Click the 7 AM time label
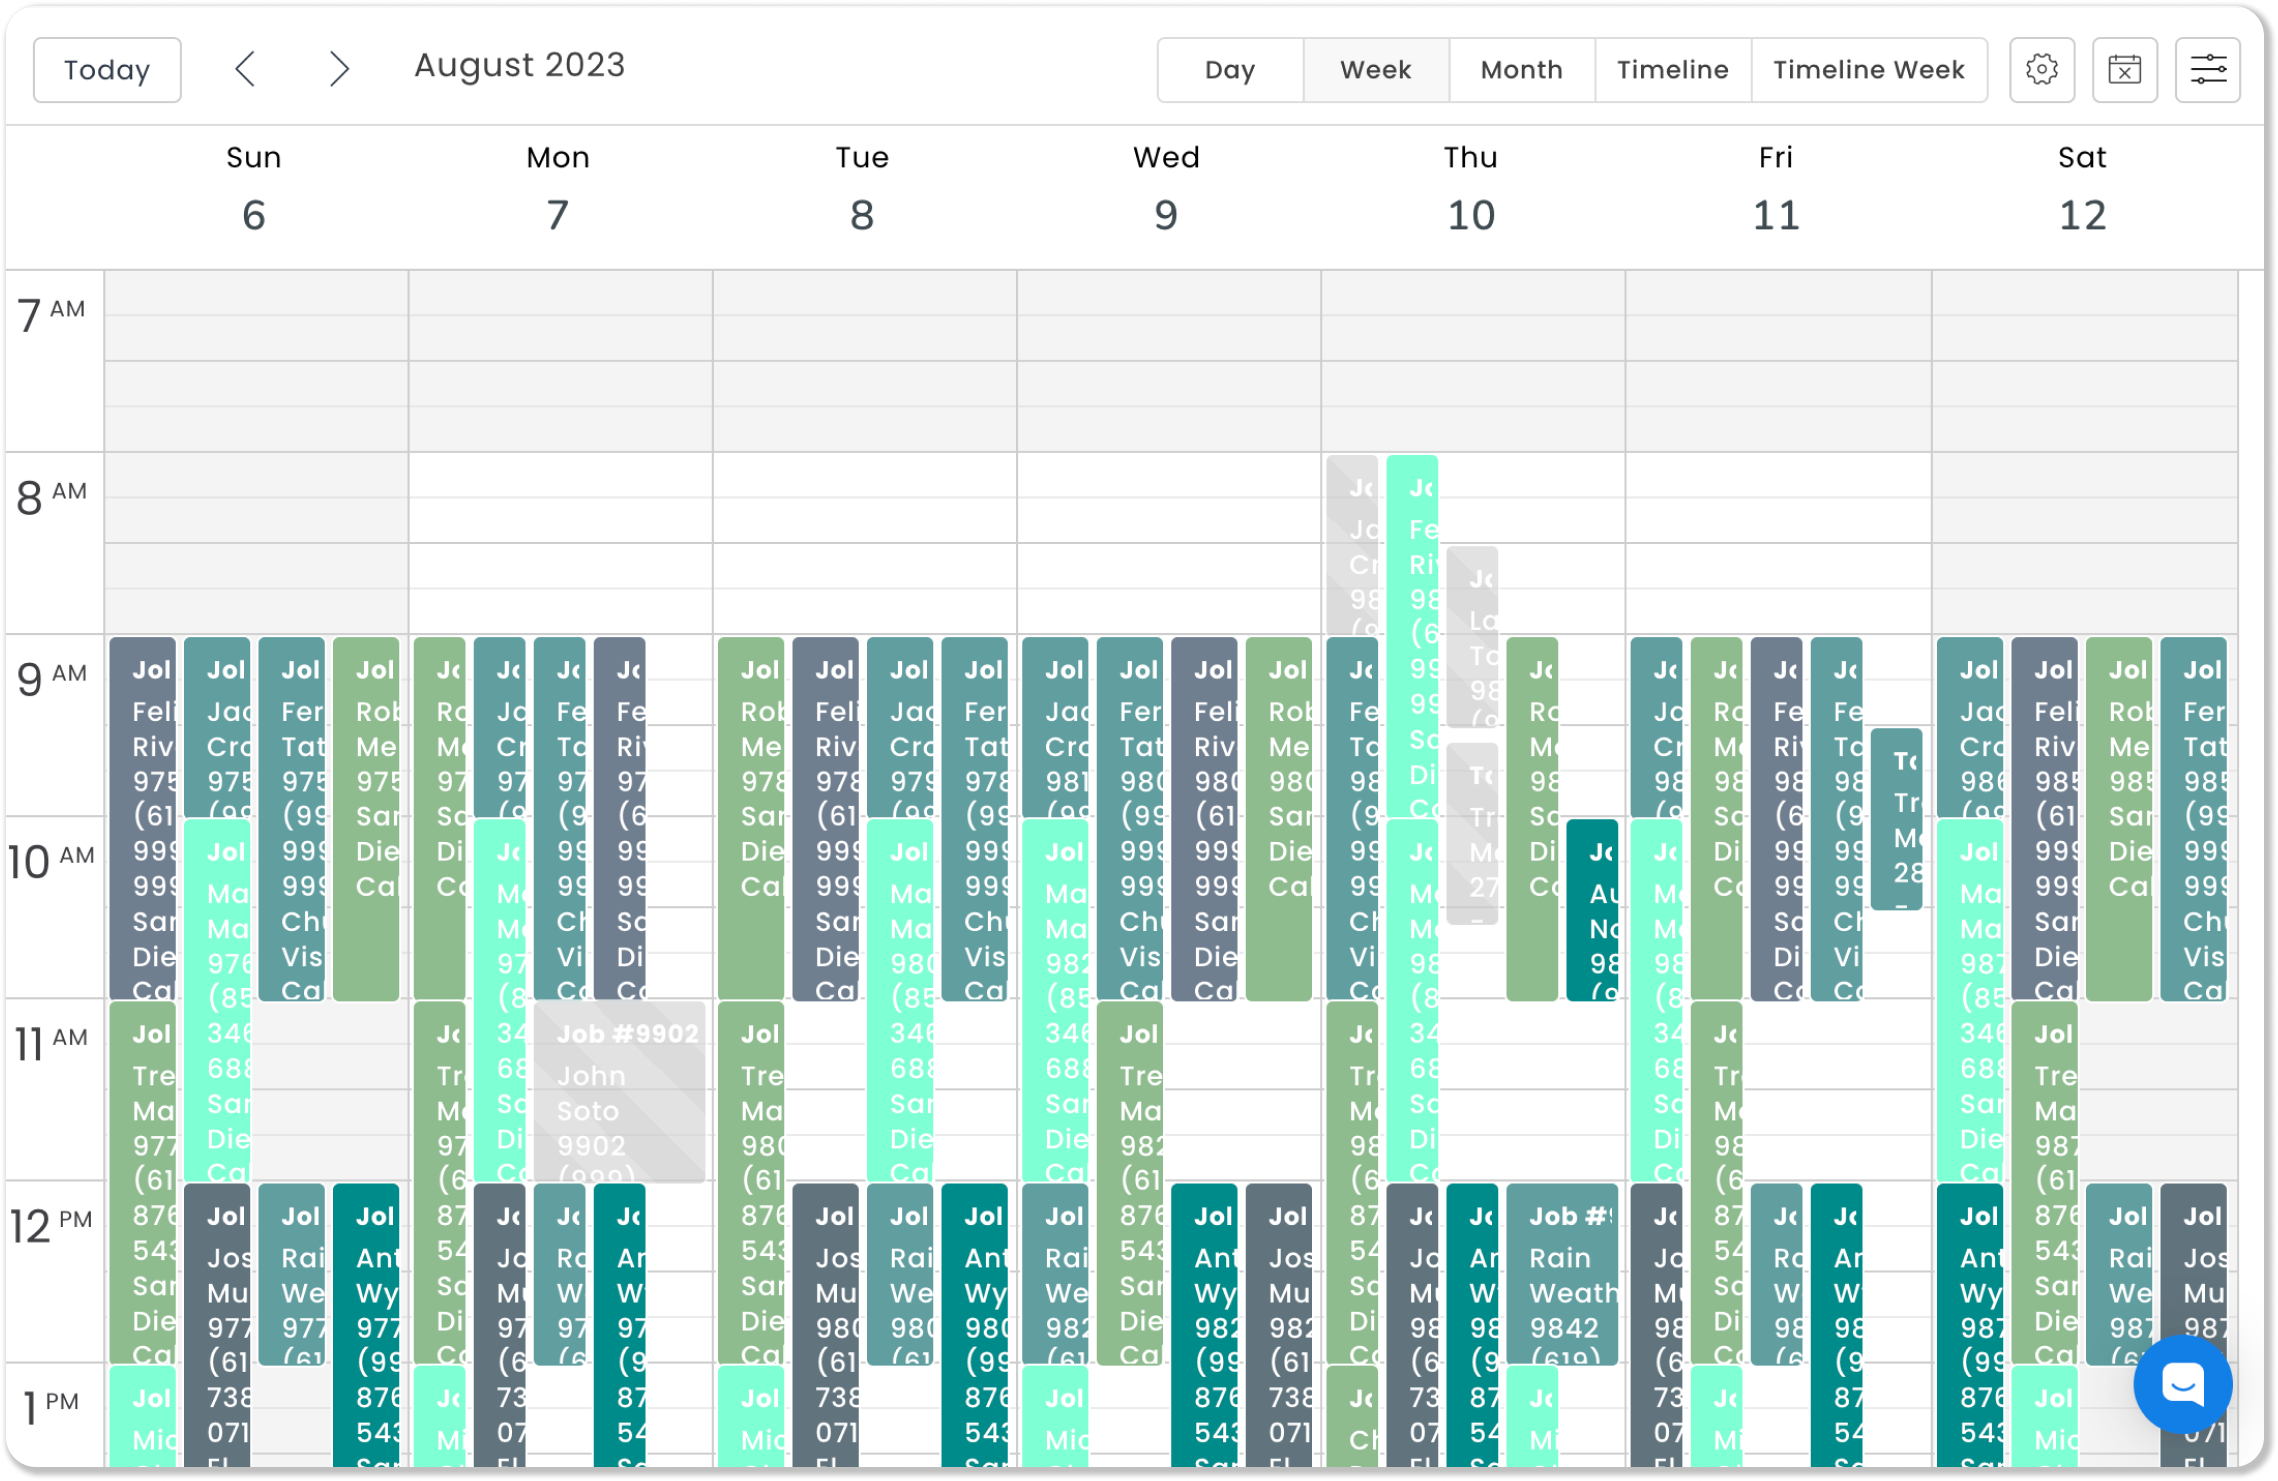 (52, 314)
